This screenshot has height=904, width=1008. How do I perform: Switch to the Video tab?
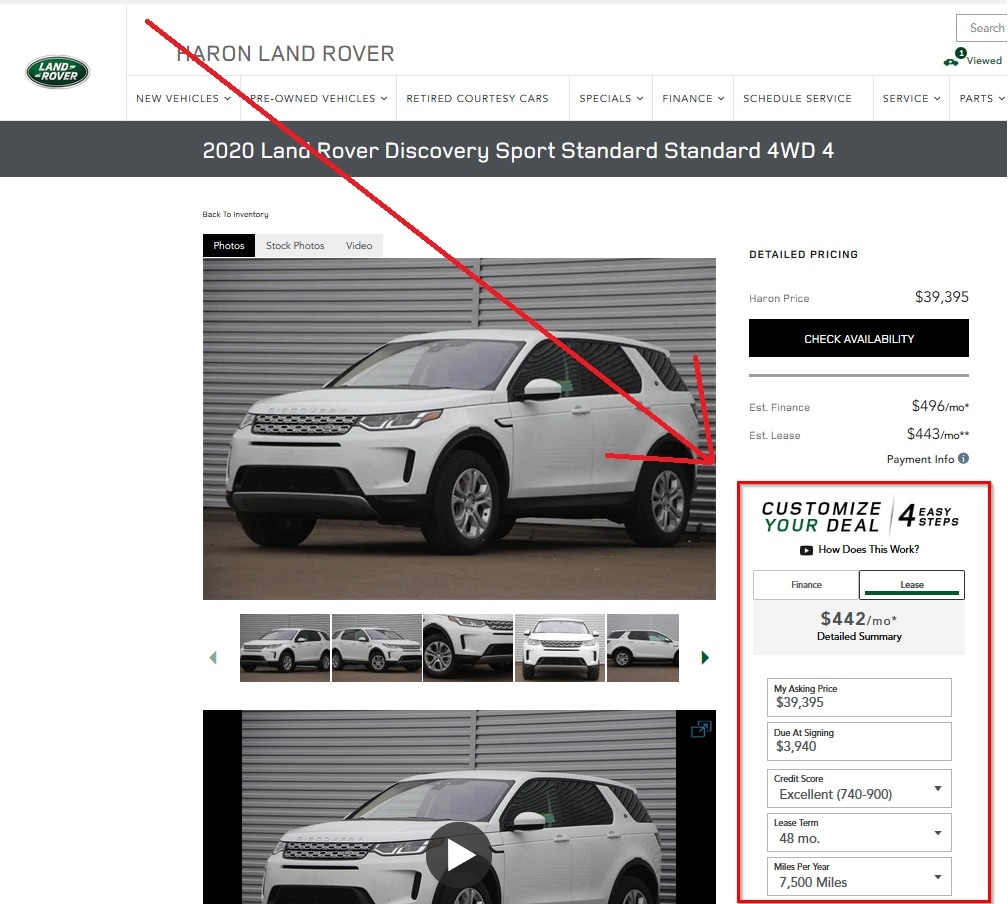359,246
